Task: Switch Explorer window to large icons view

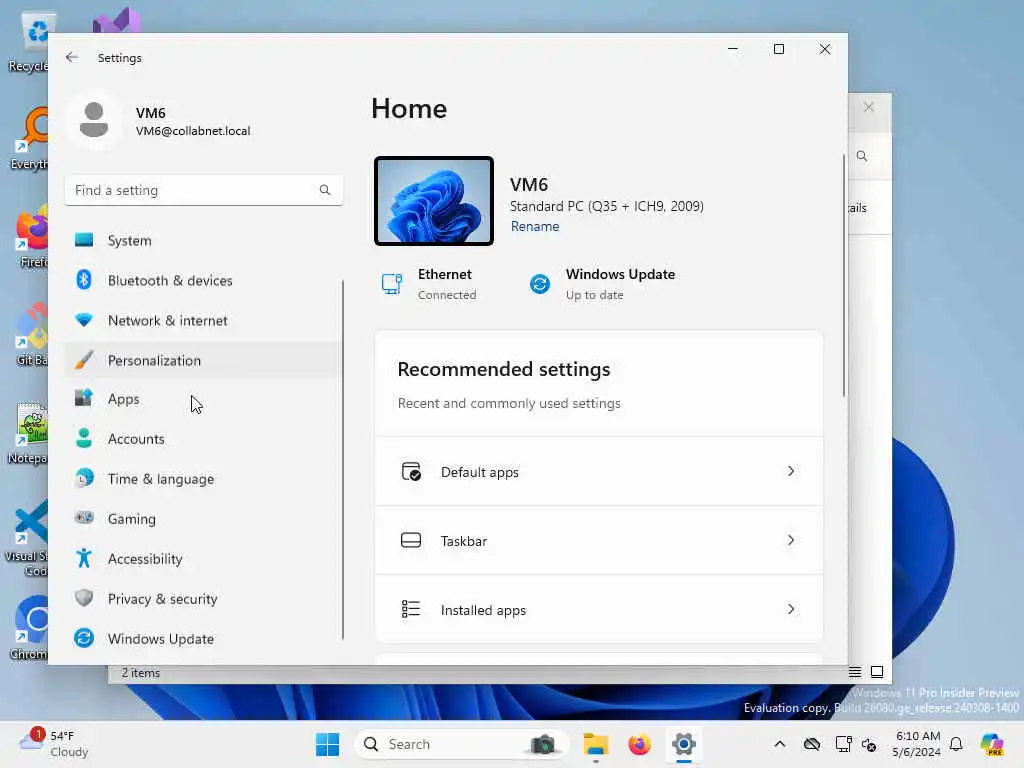Action: (877, 672)
